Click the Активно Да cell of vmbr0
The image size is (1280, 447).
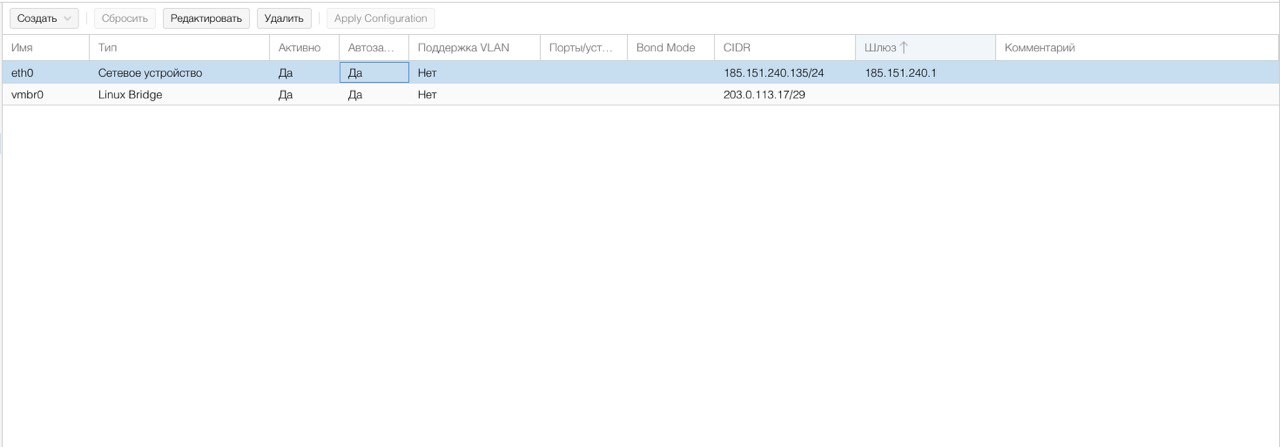(304, 95)
